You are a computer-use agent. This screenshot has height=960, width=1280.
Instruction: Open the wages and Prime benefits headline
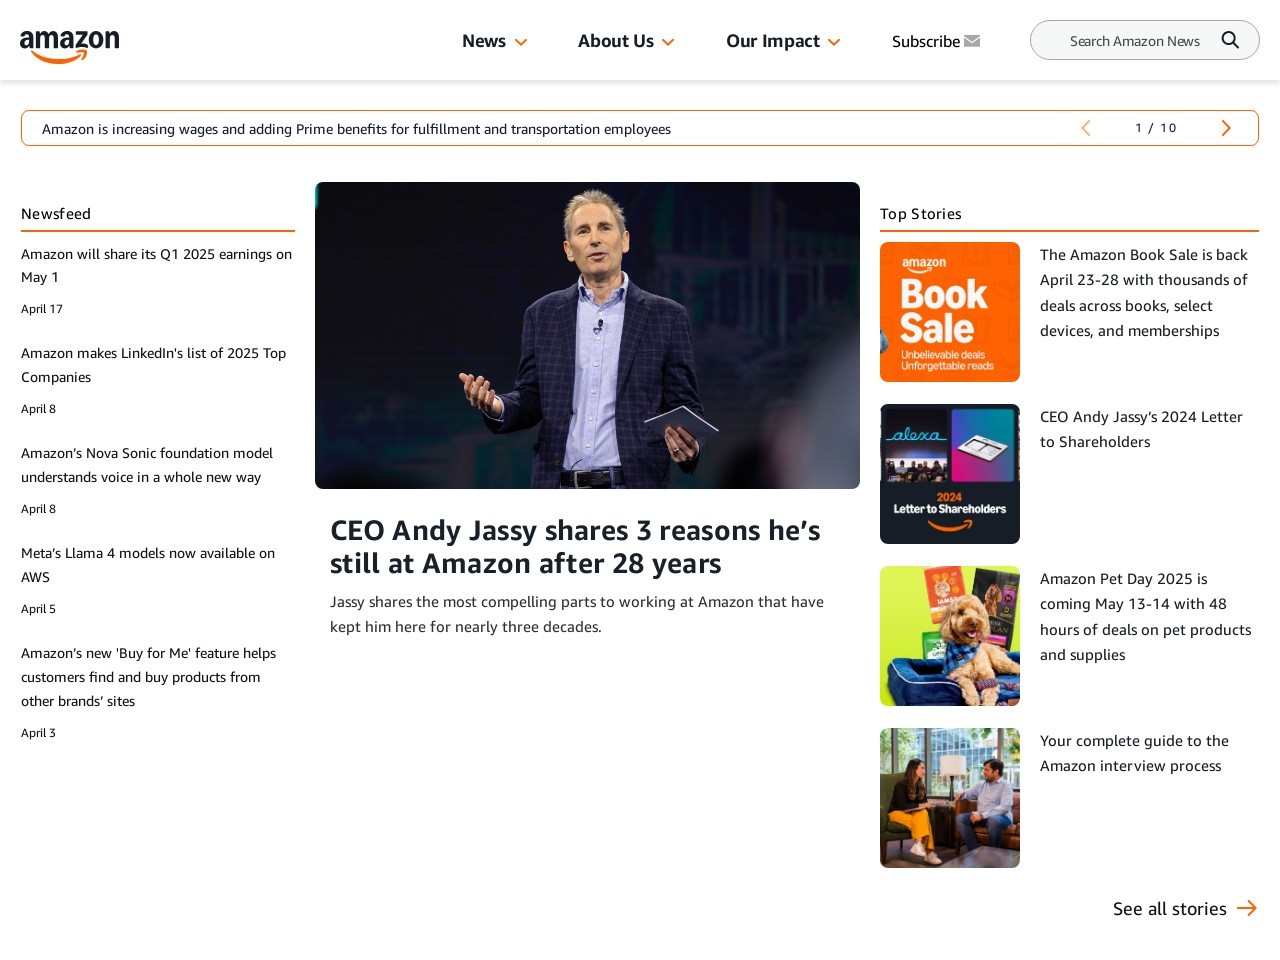tap(356, 129)
